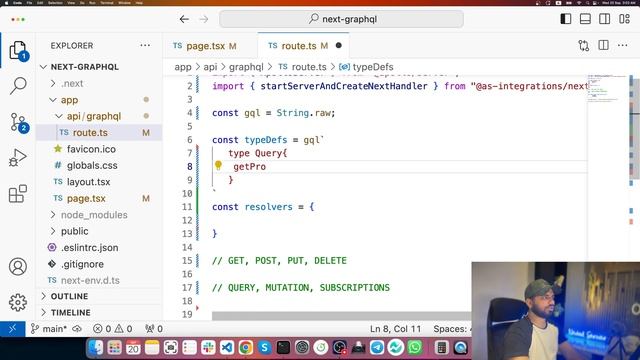Click the minimap code overview

click(x=608, y=88)
